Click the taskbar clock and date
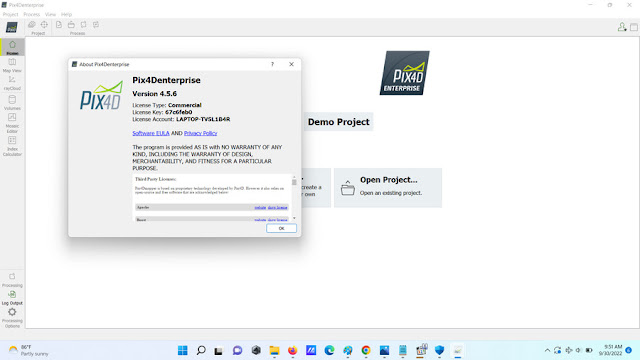 point(611,350)
